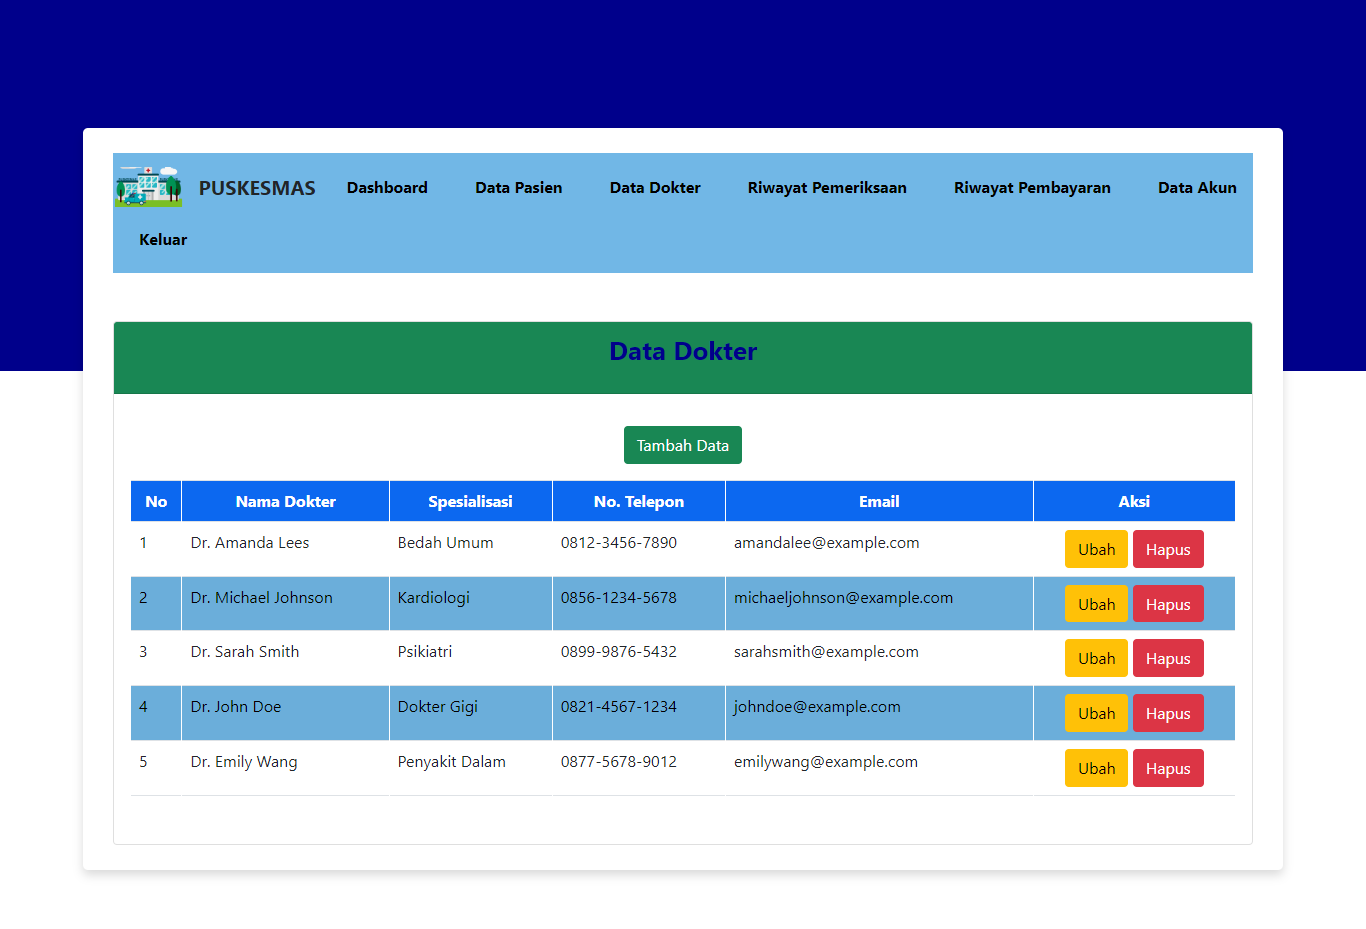
Task: Edit Dr. Sarah Smith's record
Action: (1096, 658)
